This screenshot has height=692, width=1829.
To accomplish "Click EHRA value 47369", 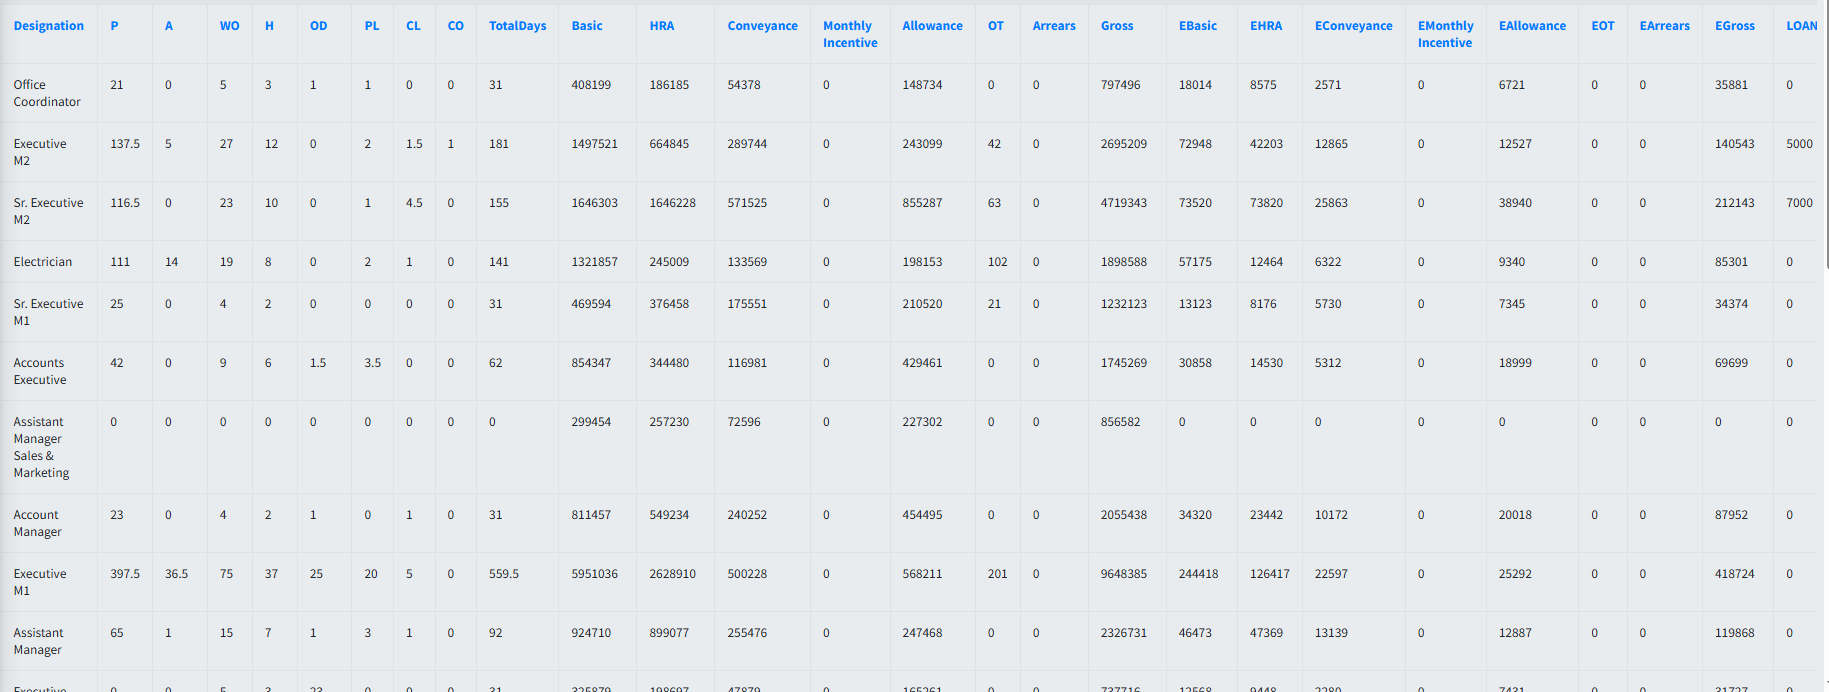I will click(x=1266, y=633).
